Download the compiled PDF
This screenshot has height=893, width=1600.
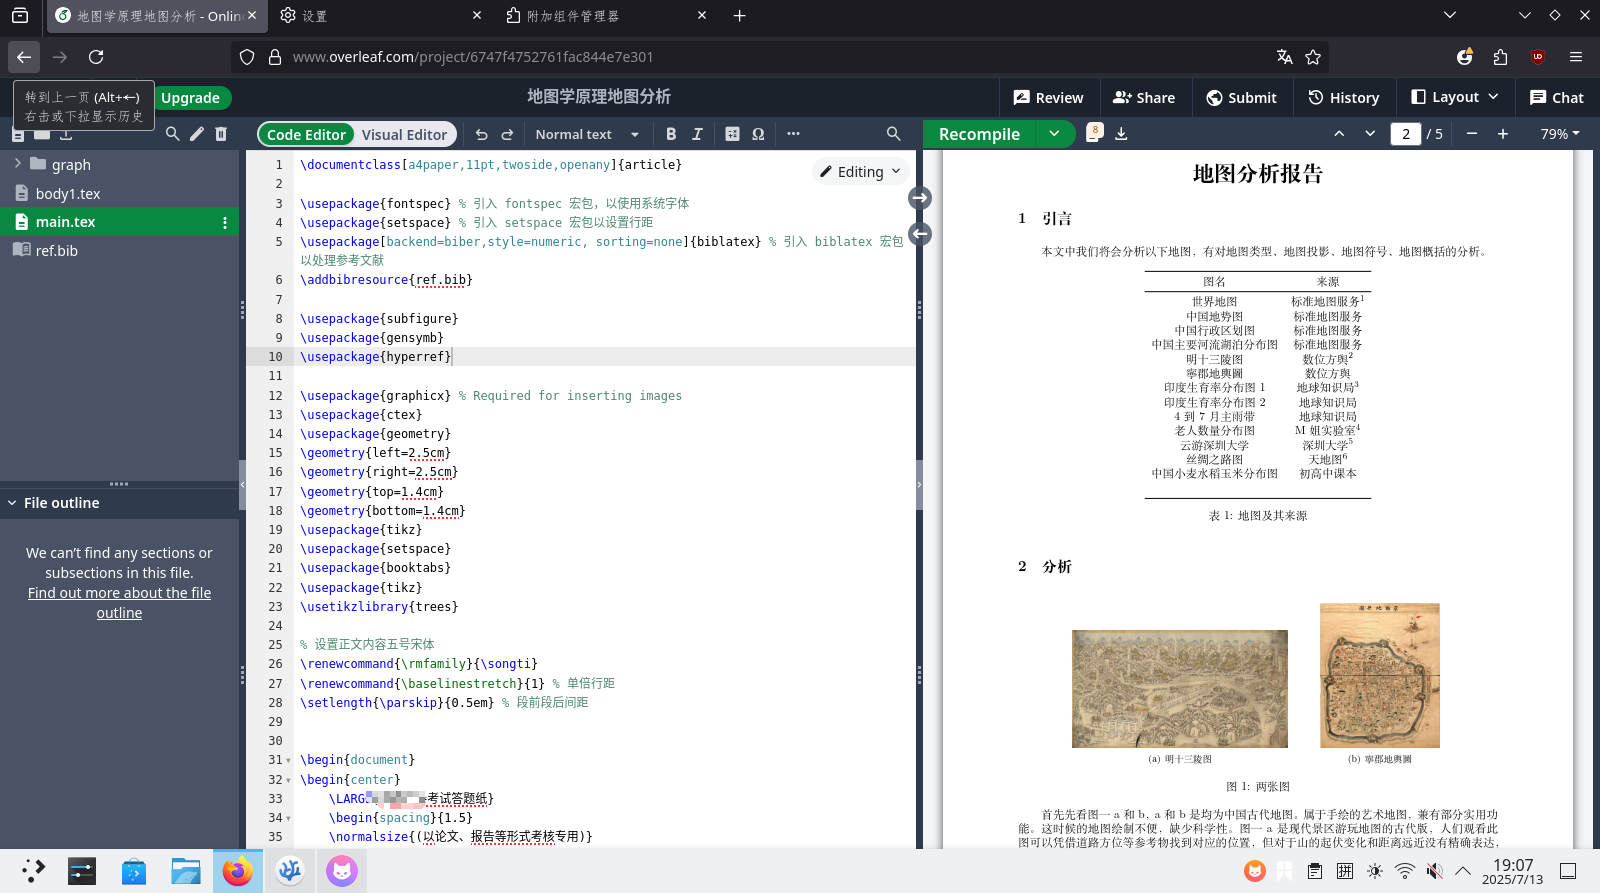(1121, 134)
